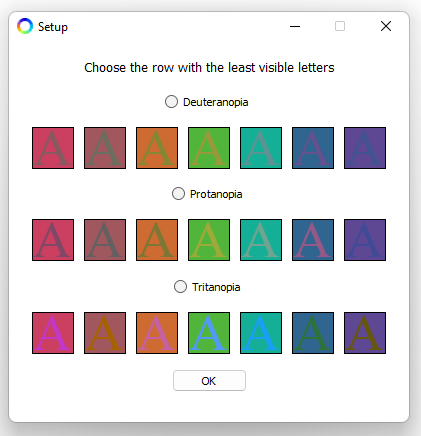
Task: Click the dusty rose swatch in the Protanopia row
Action: tap(105, 240)
